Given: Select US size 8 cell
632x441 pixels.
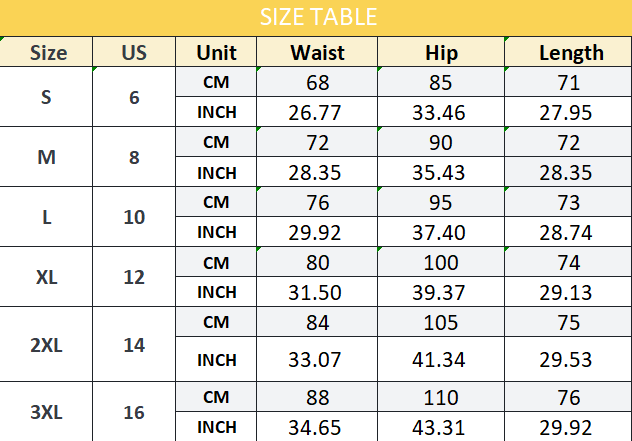Looking at the screenshot, I should 134,157.
